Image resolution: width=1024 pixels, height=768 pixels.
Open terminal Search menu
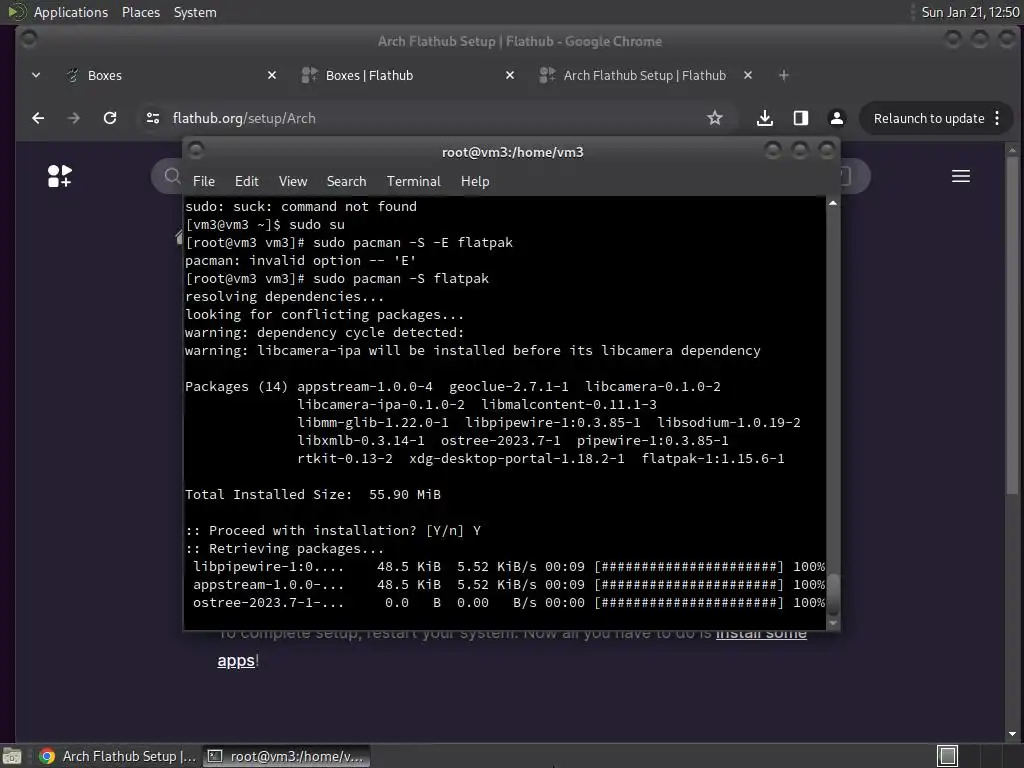click(346, 182)
